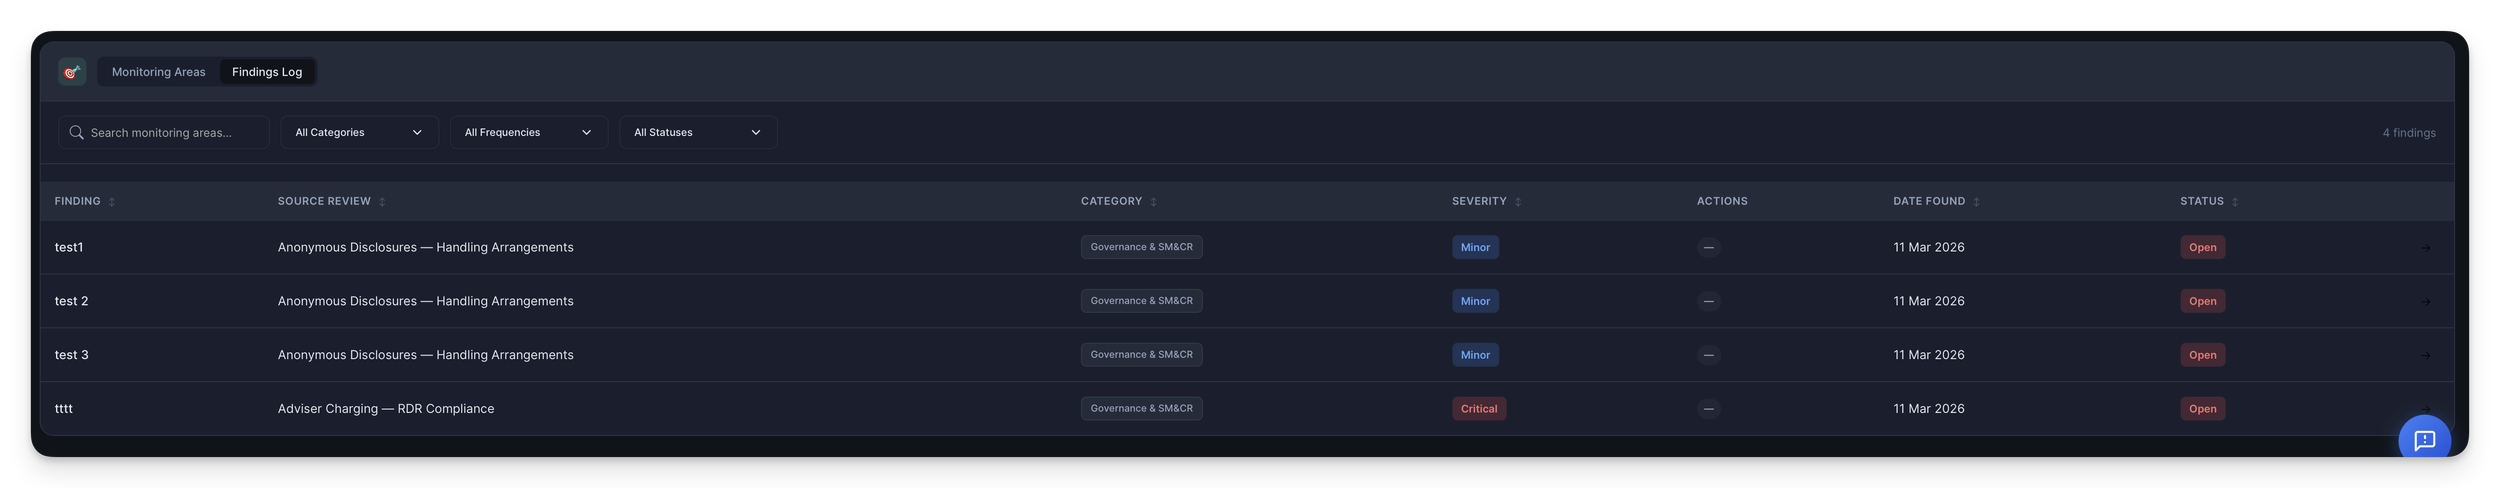The height and width of the screenshot is (488, 2500).
Task: Click the search magnifier icon
Action: [76, 132]
